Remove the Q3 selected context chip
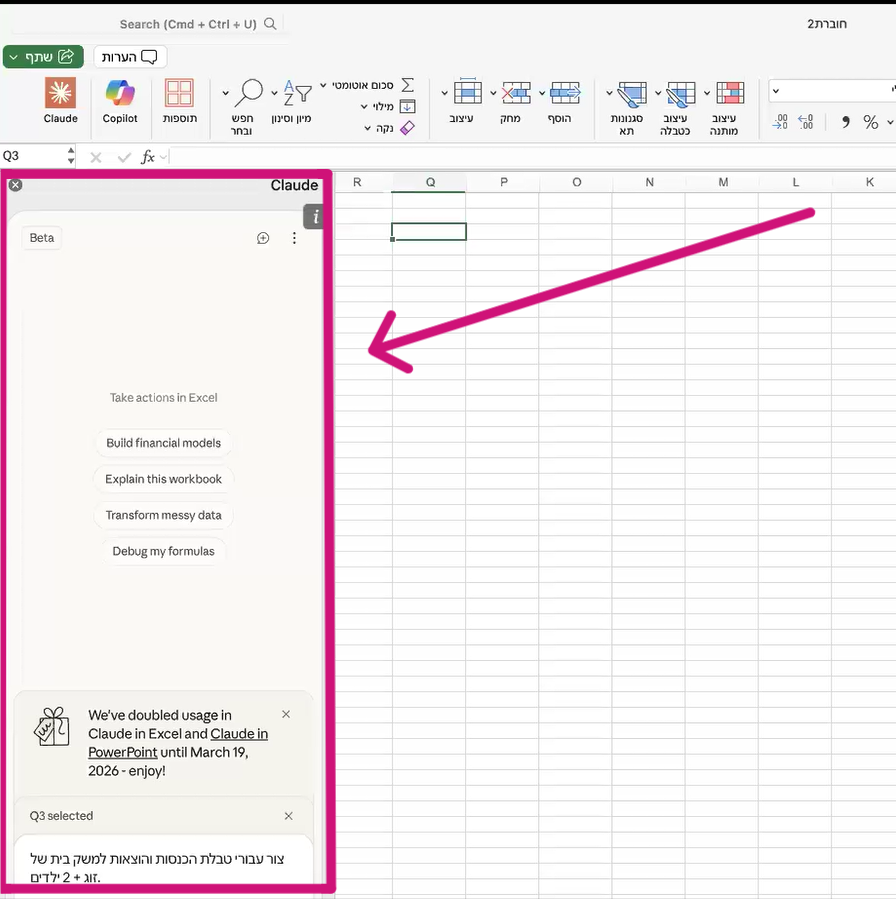 tap(288, 816)
